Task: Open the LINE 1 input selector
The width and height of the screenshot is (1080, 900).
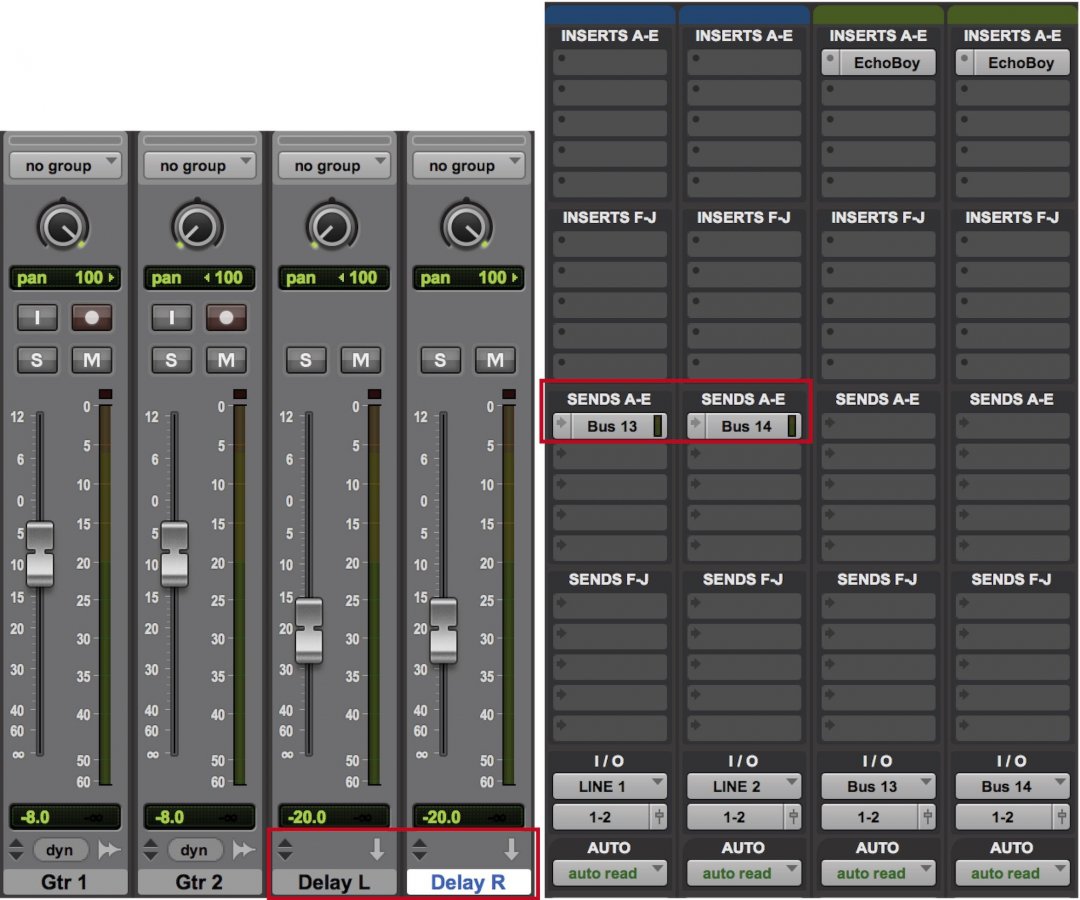Action: 609,786
